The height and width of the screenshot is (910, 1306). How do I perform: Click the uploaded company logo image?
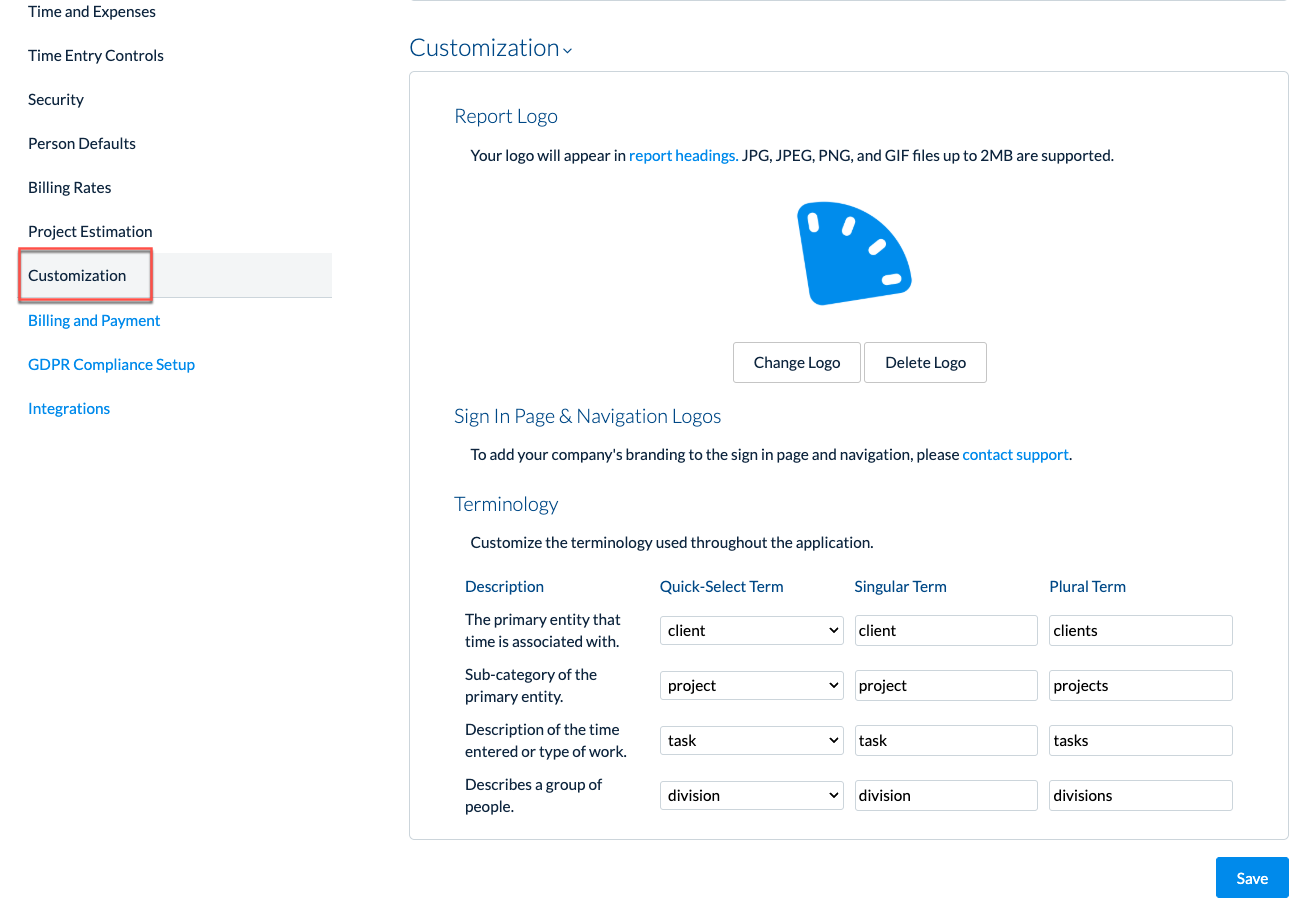(854, 252)
